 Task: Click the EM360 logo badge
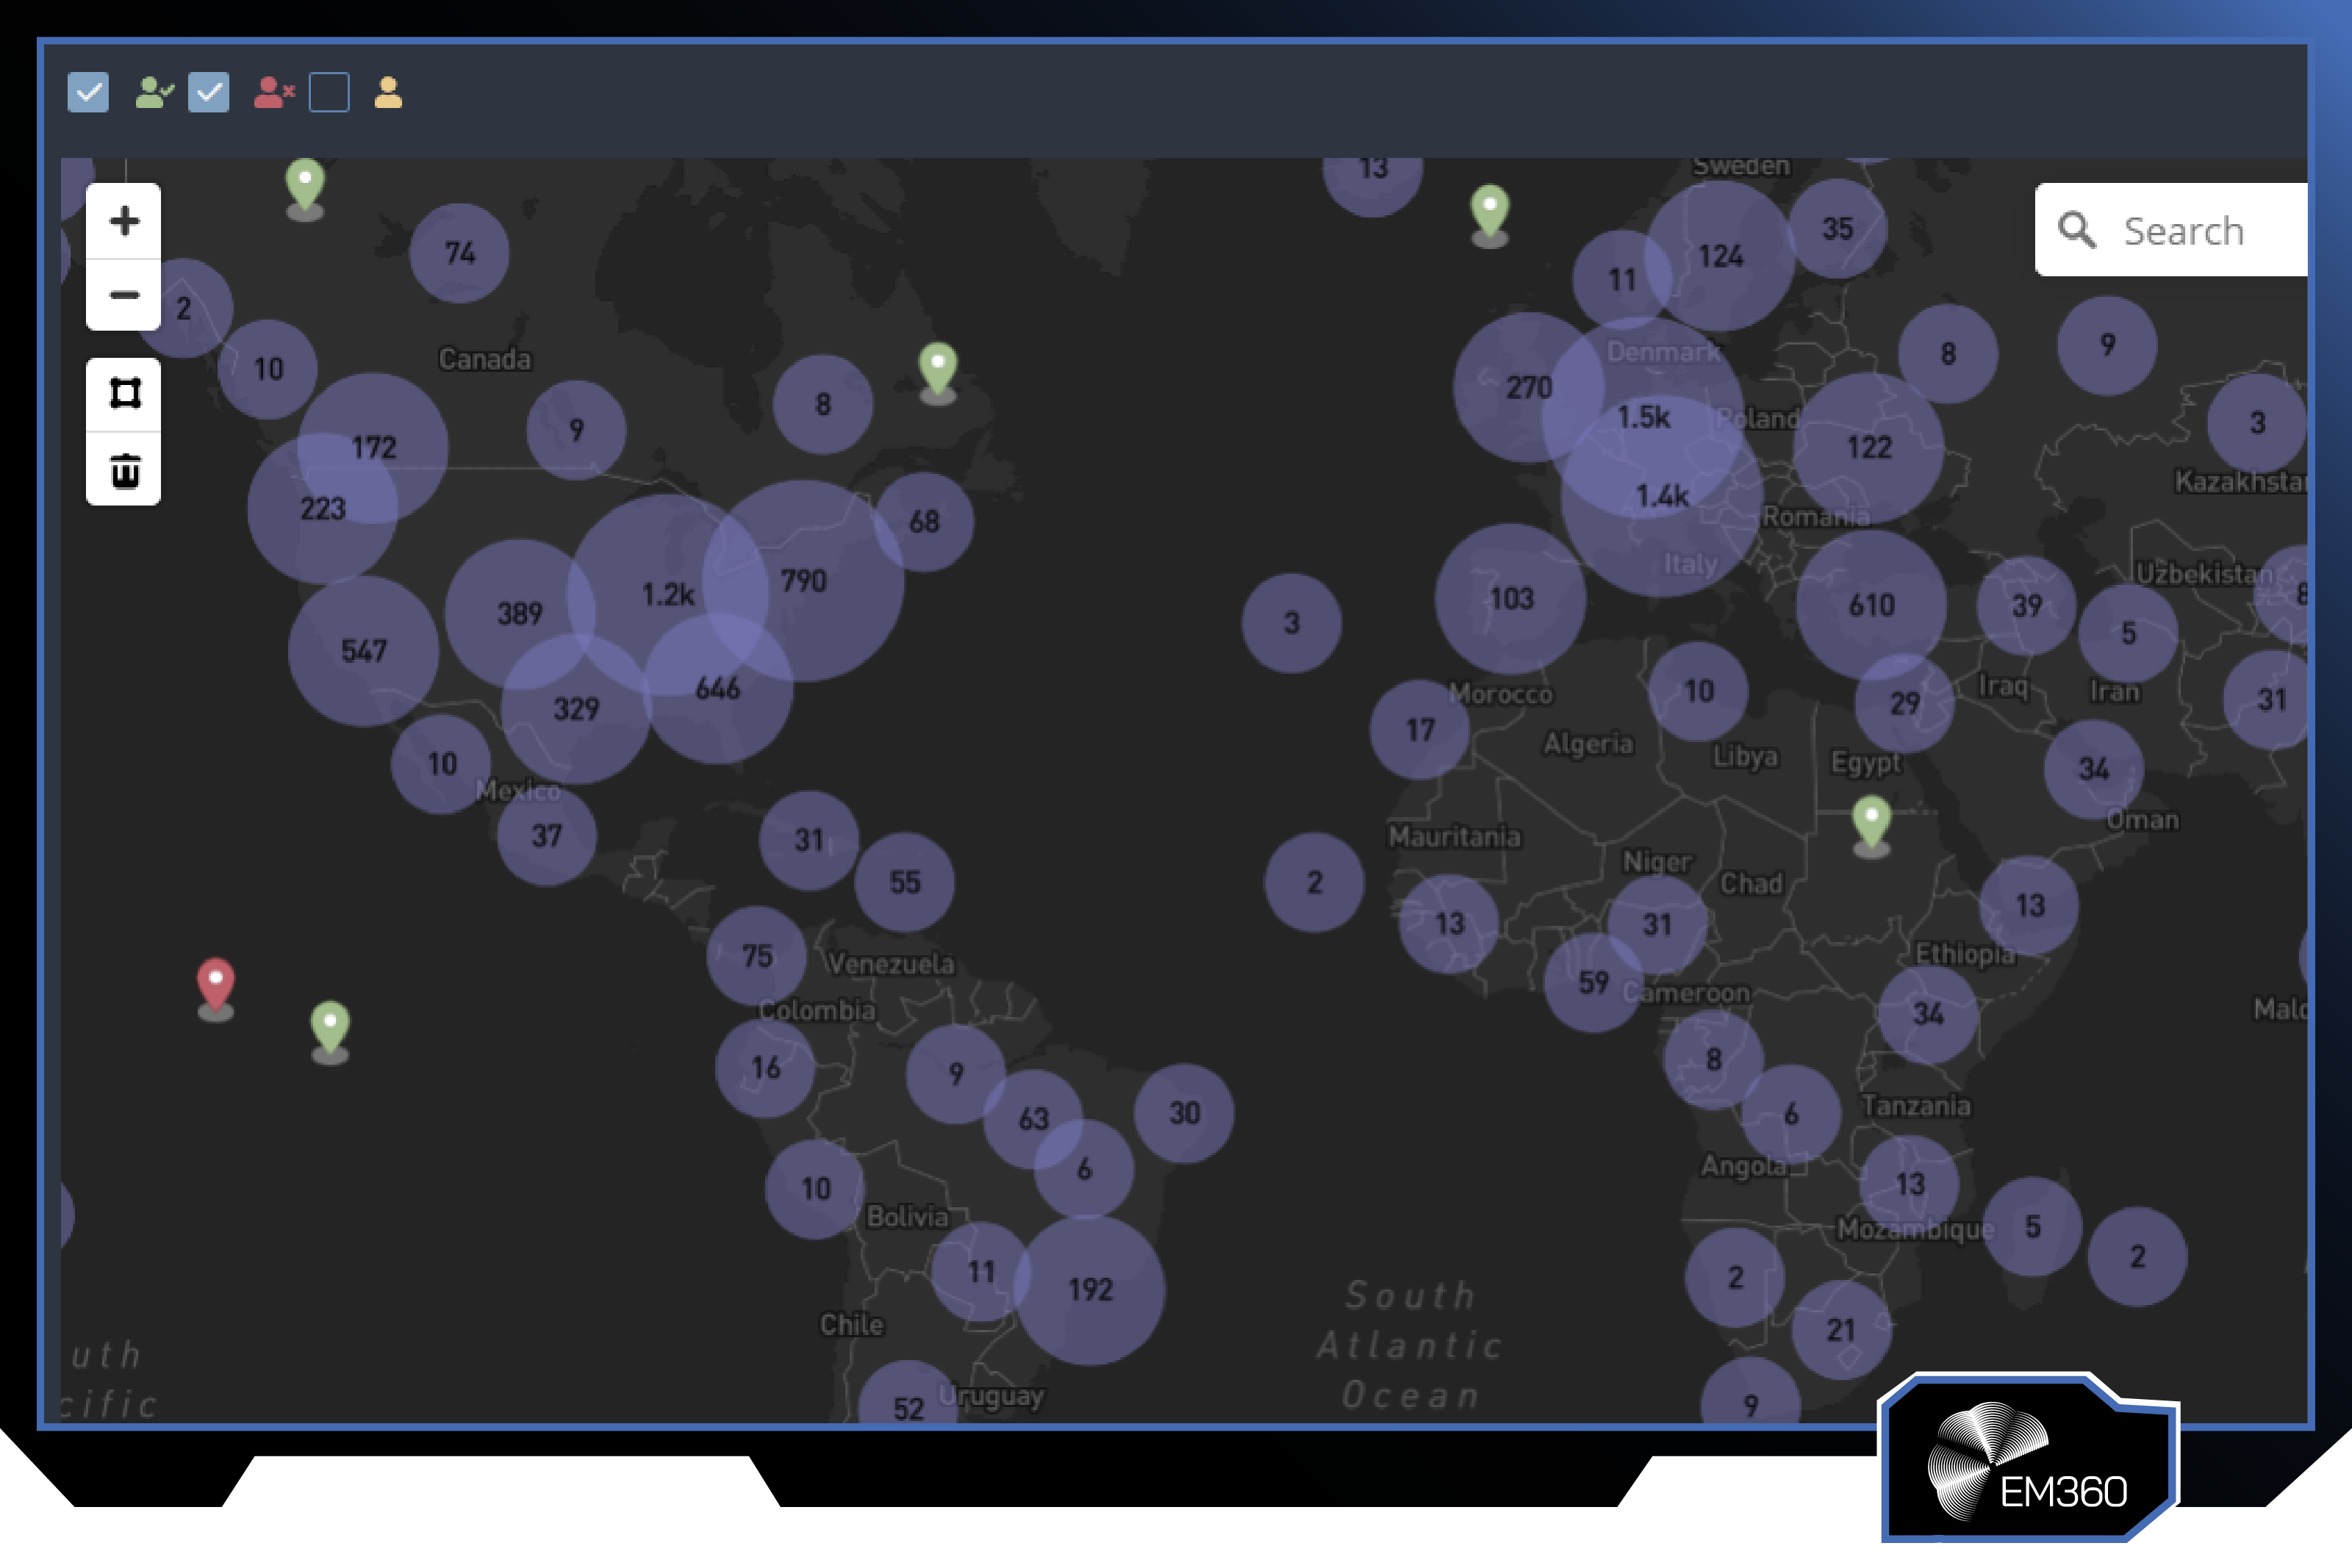click(2030, 1459)
